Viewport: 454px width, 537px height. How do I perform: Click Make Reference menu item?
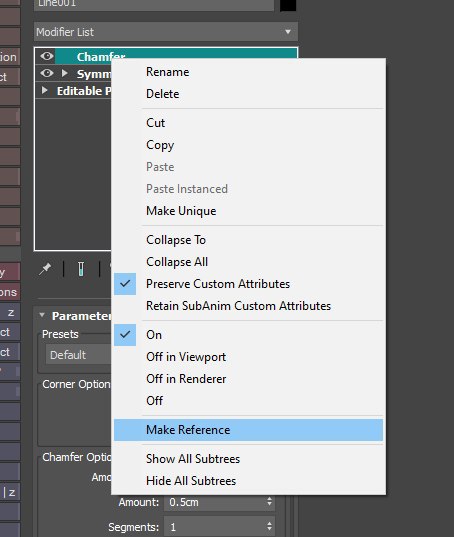tap(248, 430)
